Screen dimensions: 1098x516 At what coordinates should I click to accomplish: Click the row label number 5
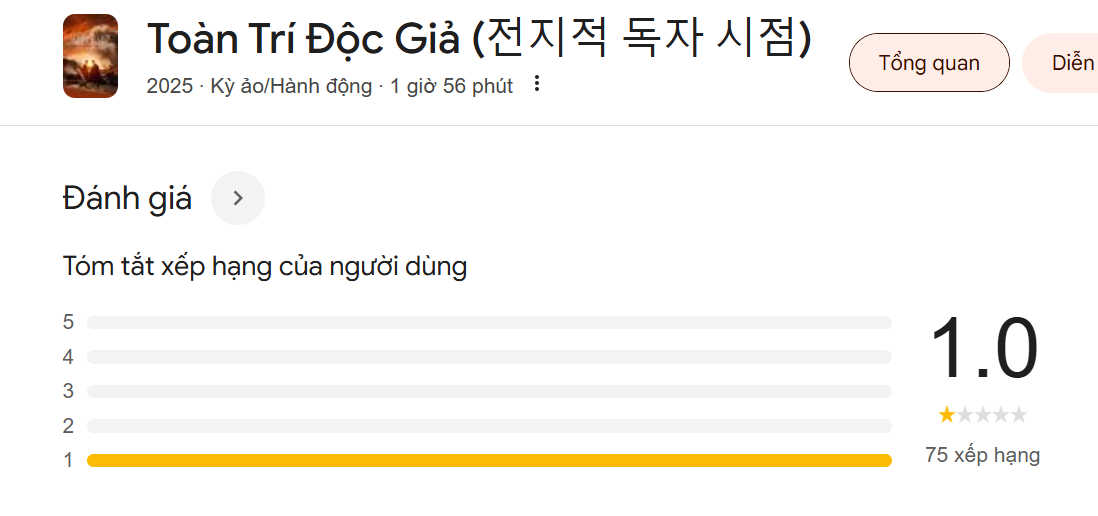68,322
